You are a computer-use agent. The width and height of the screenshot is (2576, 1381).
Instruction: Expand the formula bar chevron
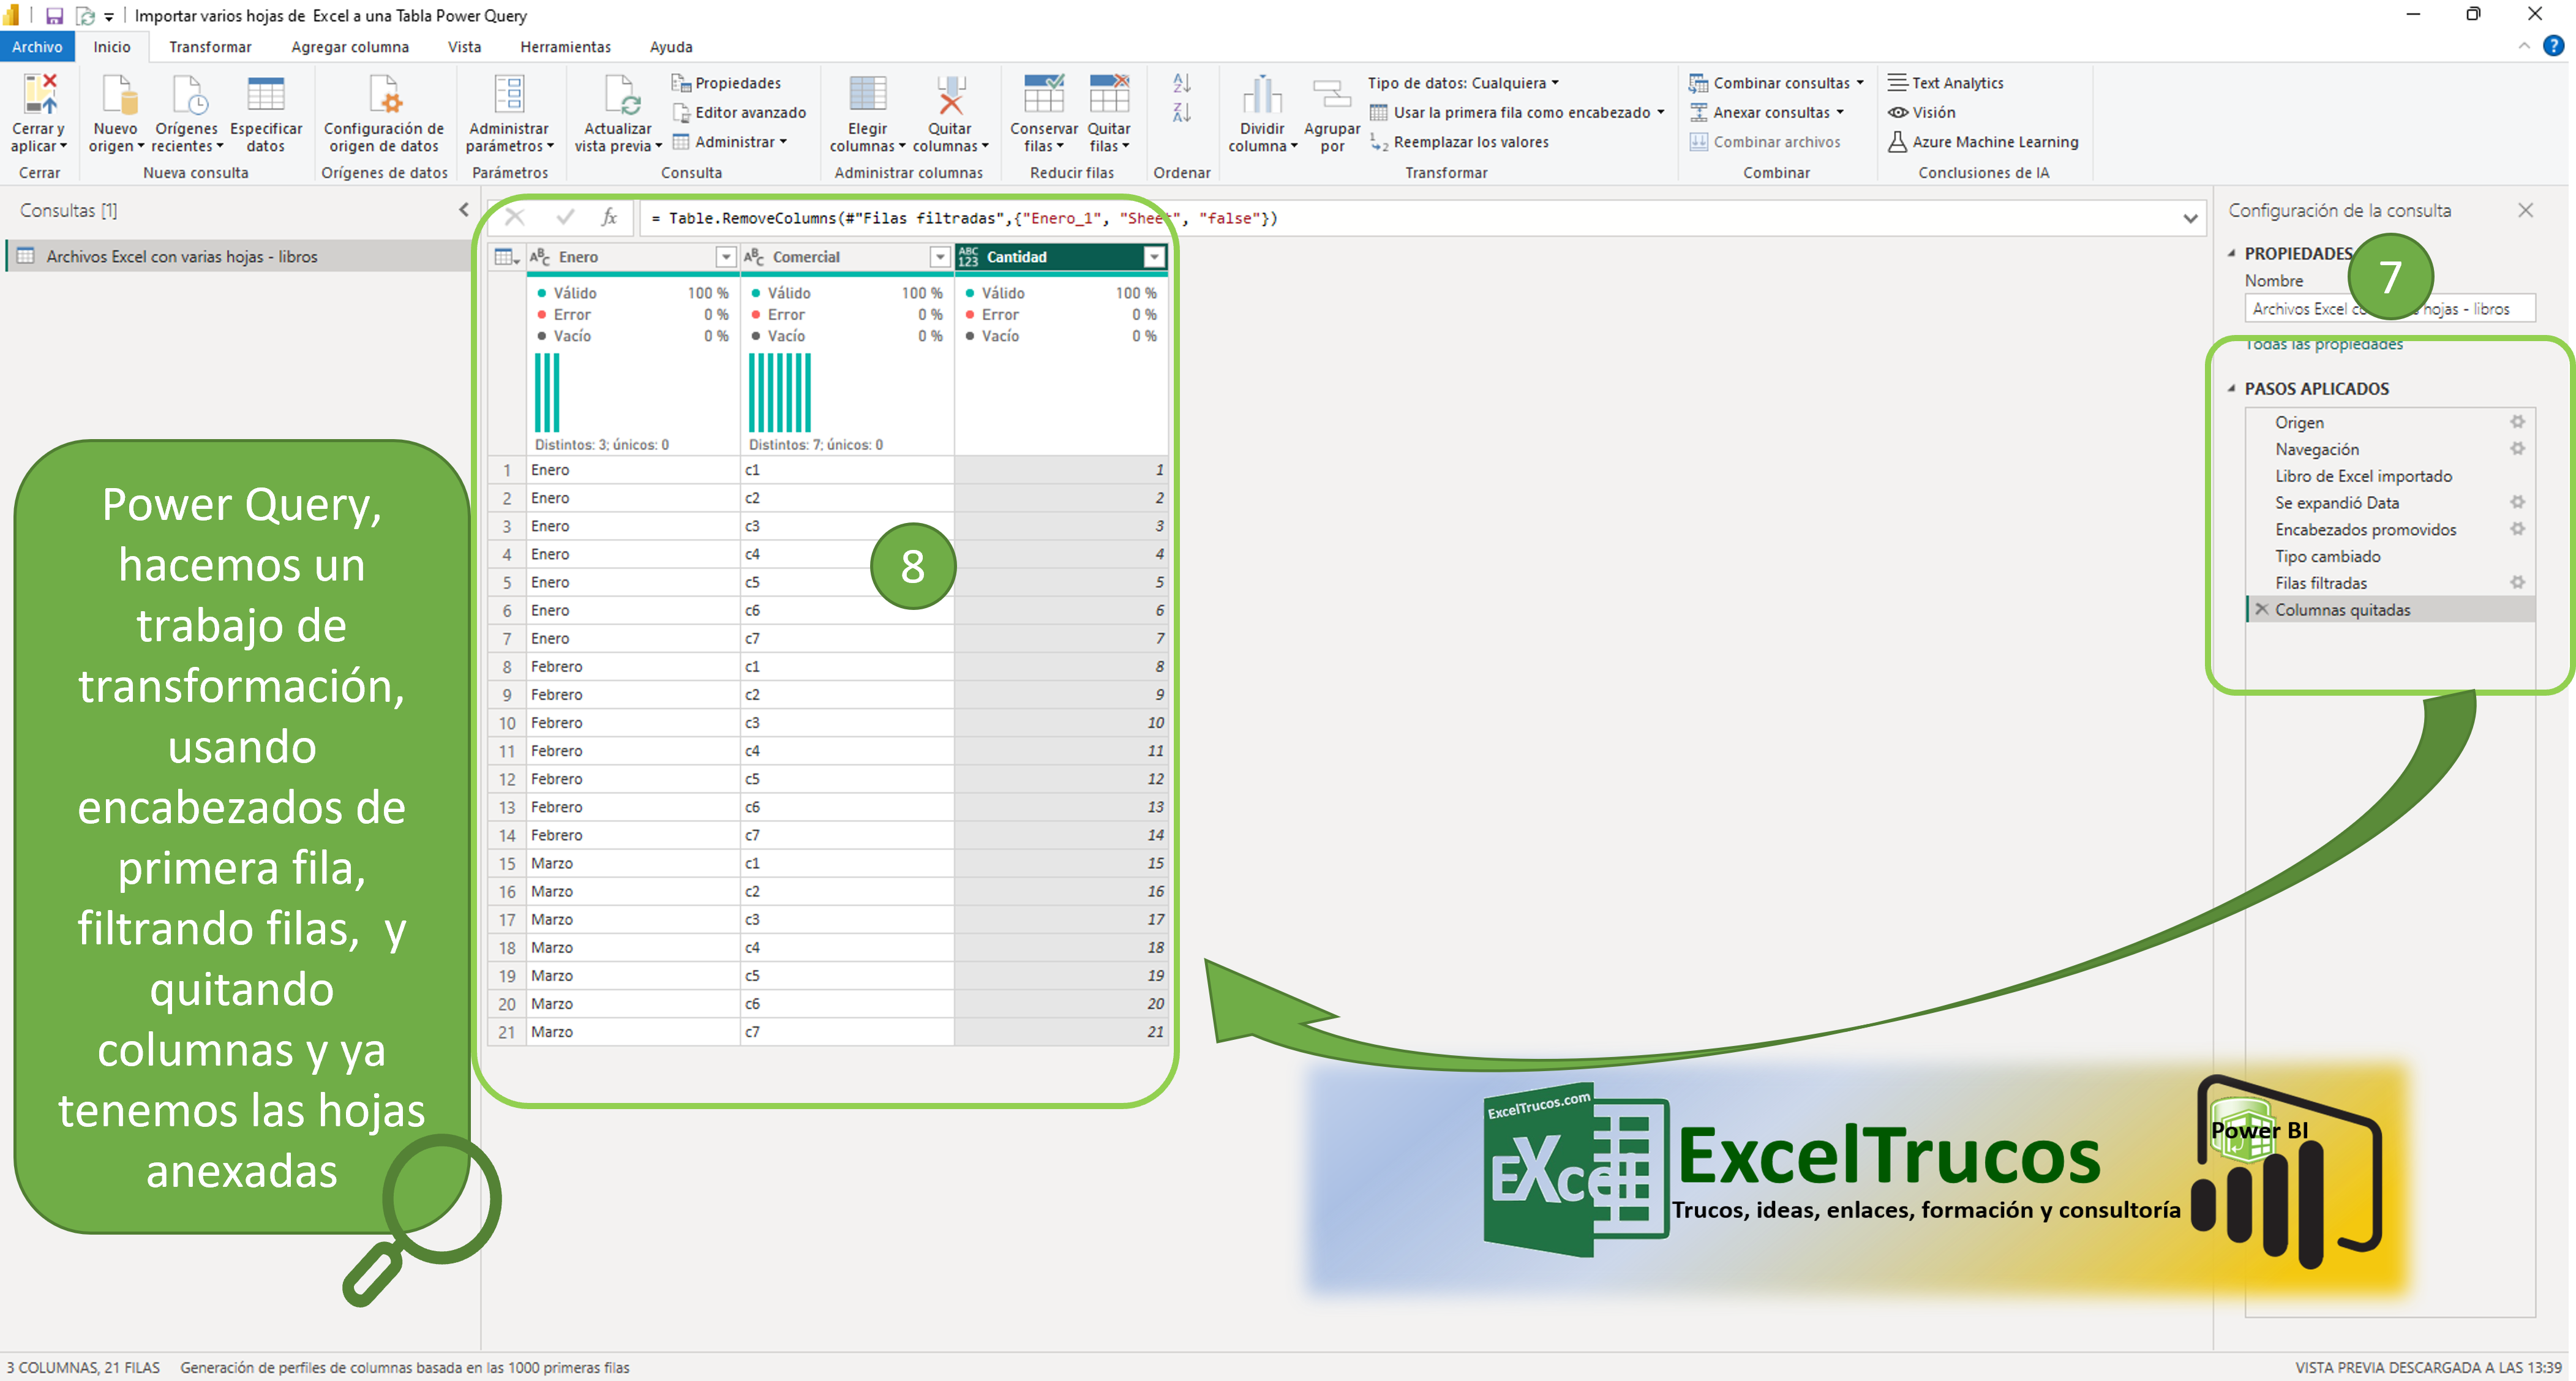coord(2189,218)
